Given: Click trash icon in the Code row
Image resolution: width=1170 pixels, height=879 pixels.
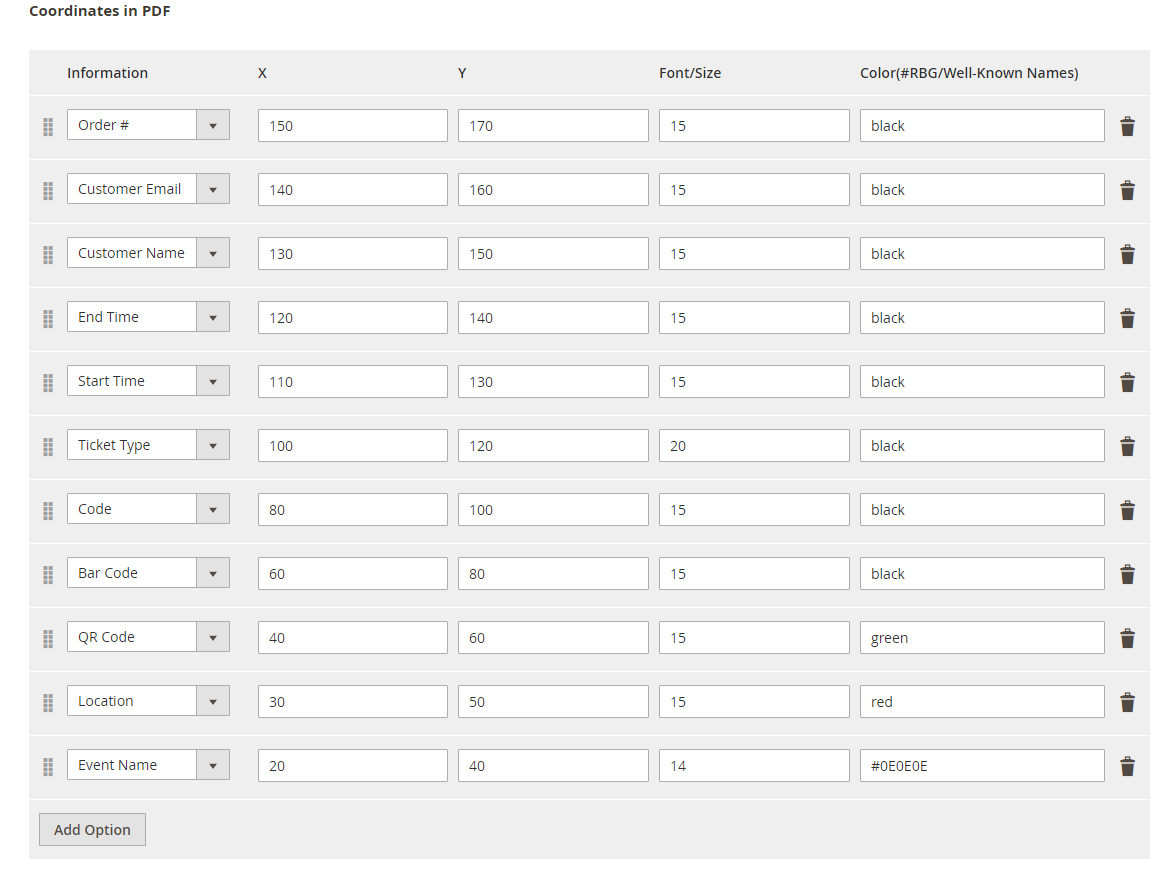Looking at the screenshot, I should click(1127, 510).
